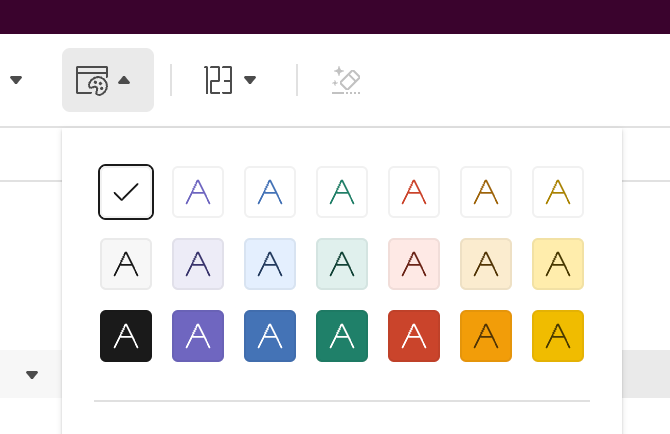The width and height of the screenshot is (670, 434).
Task: Select the solid purple fill style
Action: click(198, 336)
